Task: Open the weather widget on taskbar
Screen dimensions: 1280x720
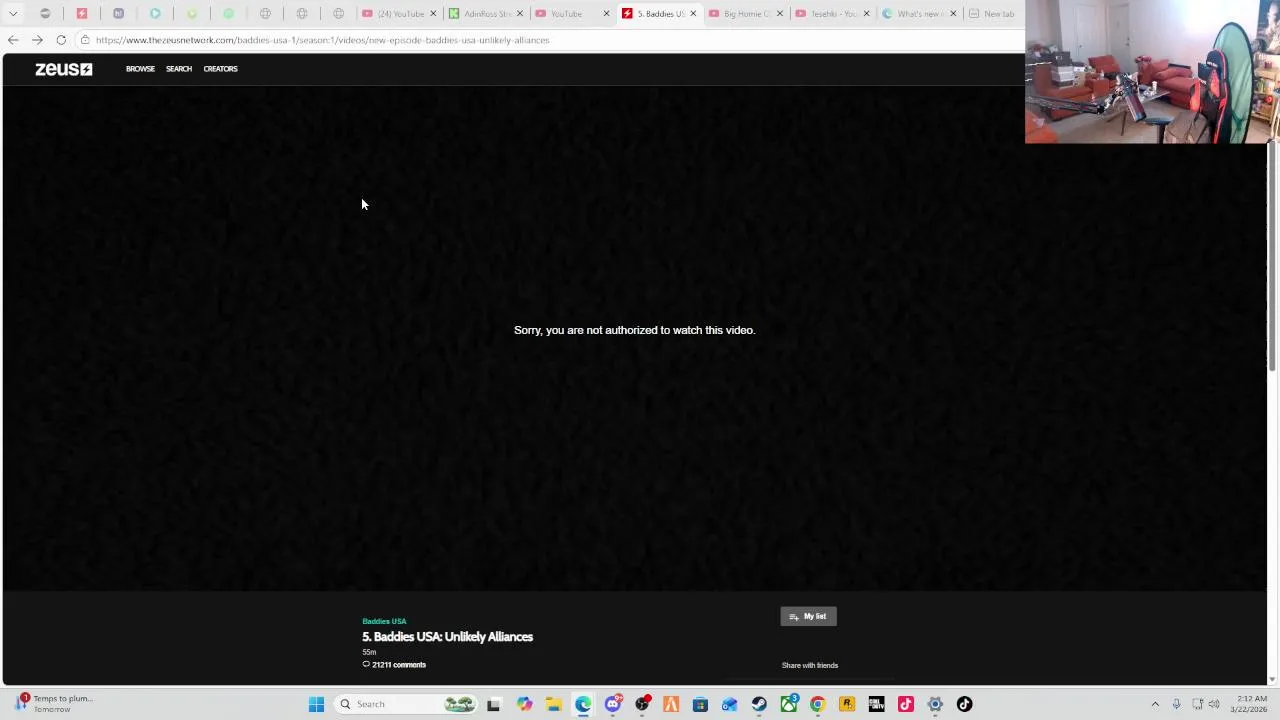Action: coord(52,704)
